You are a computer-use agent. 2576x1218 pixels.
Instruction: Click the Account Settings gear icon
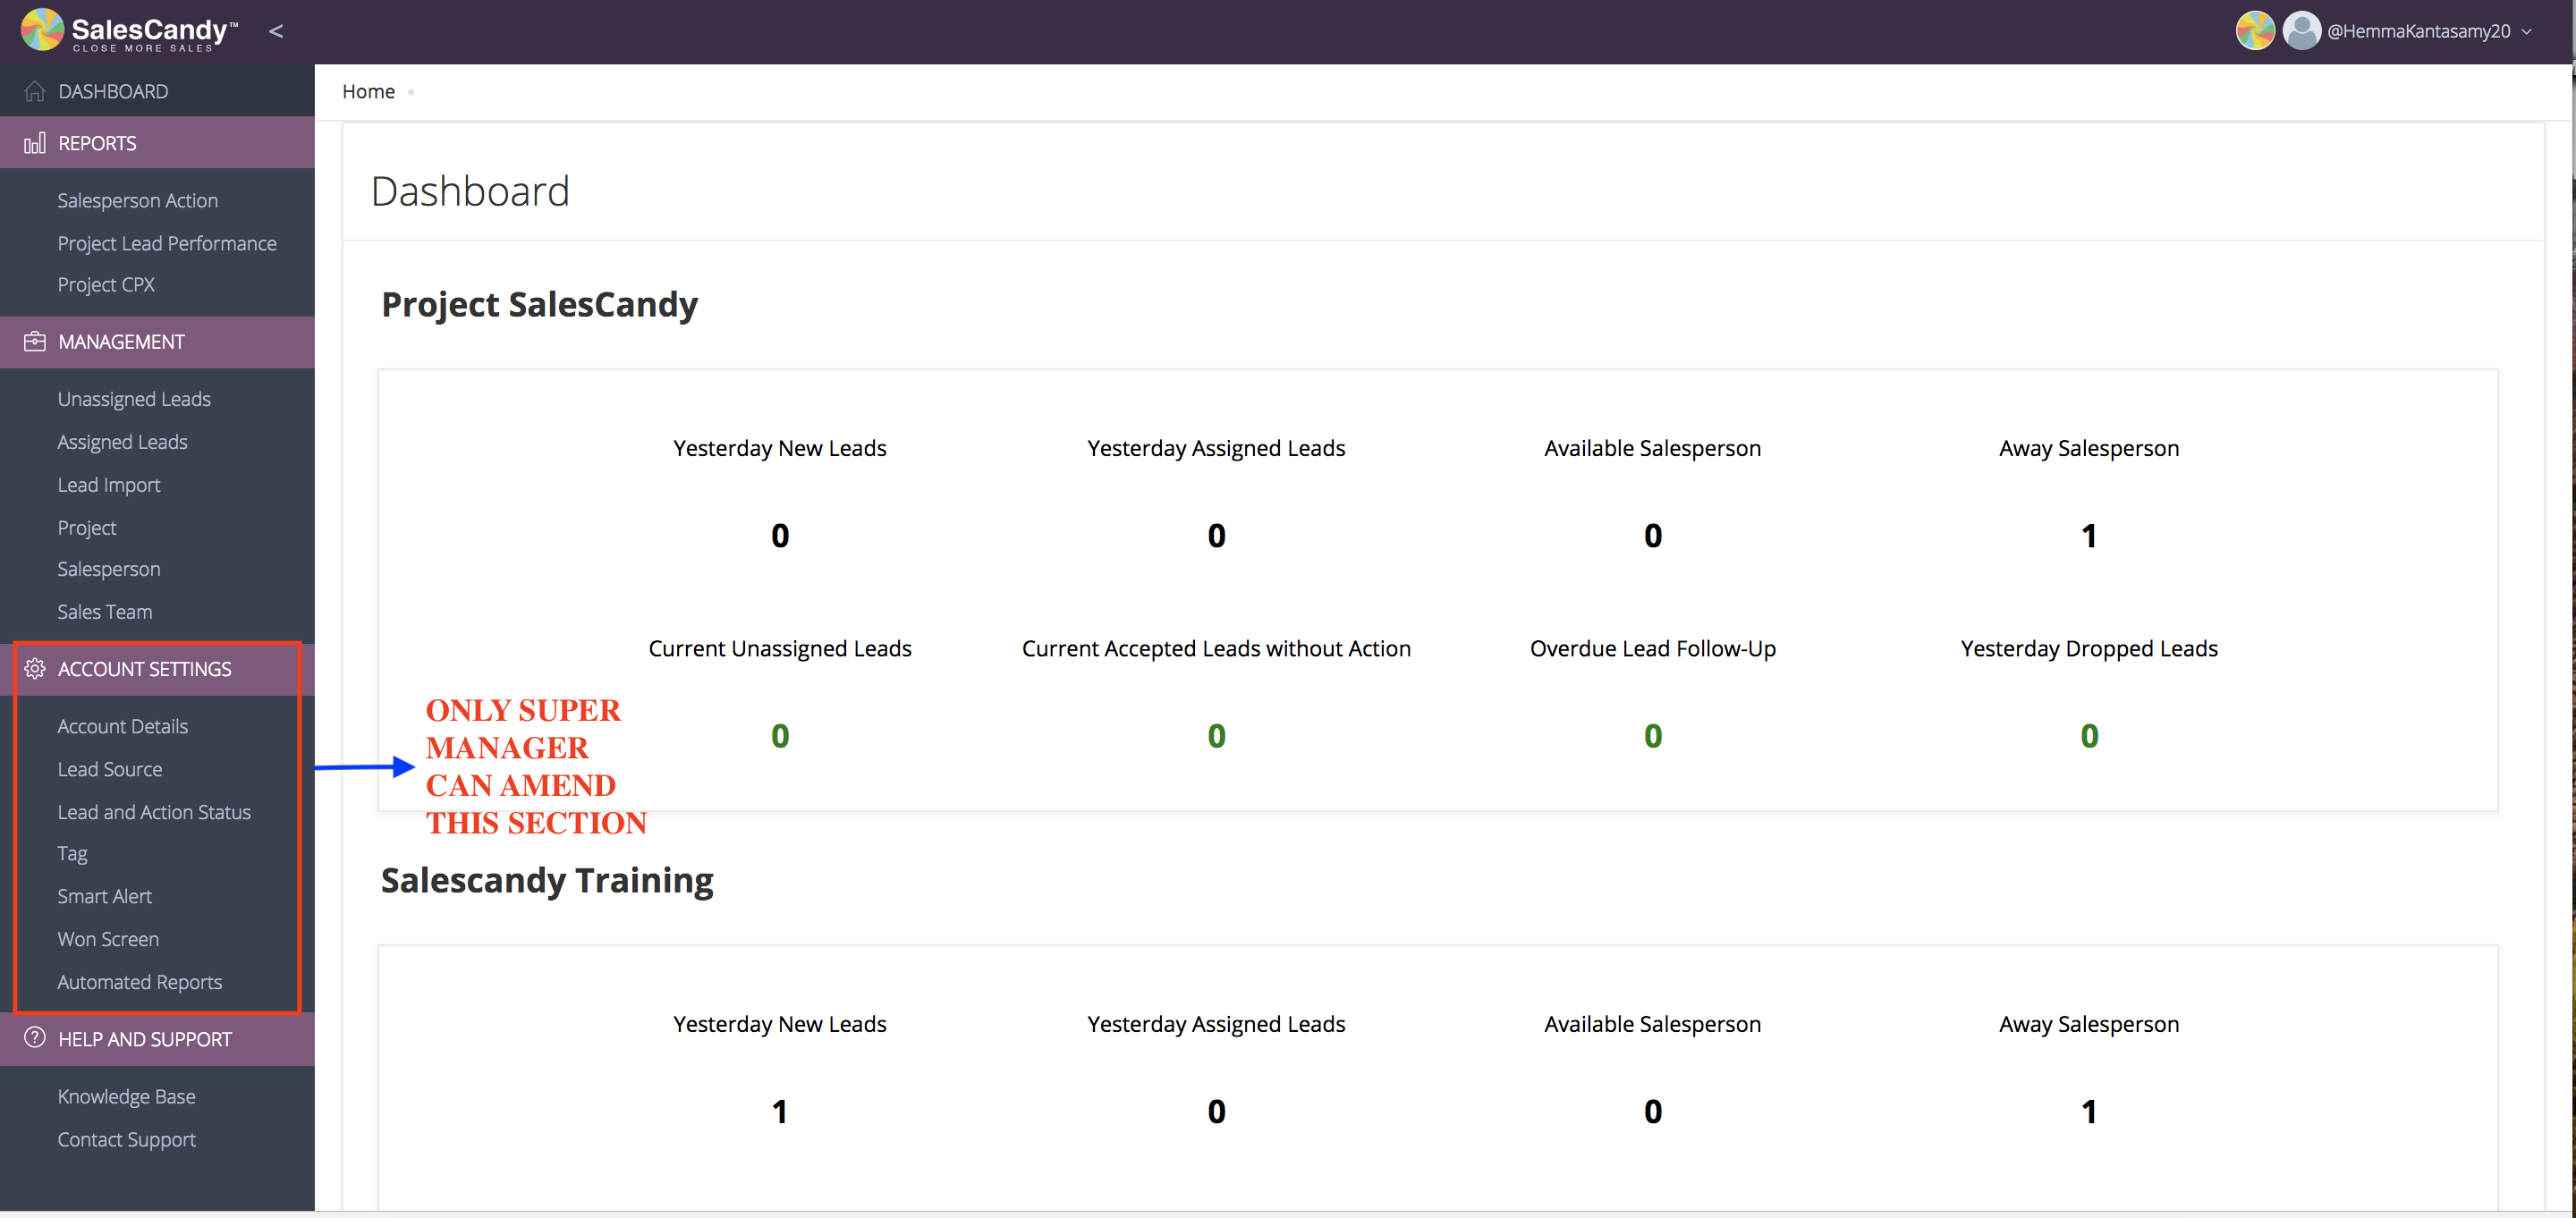pos(35,669)
